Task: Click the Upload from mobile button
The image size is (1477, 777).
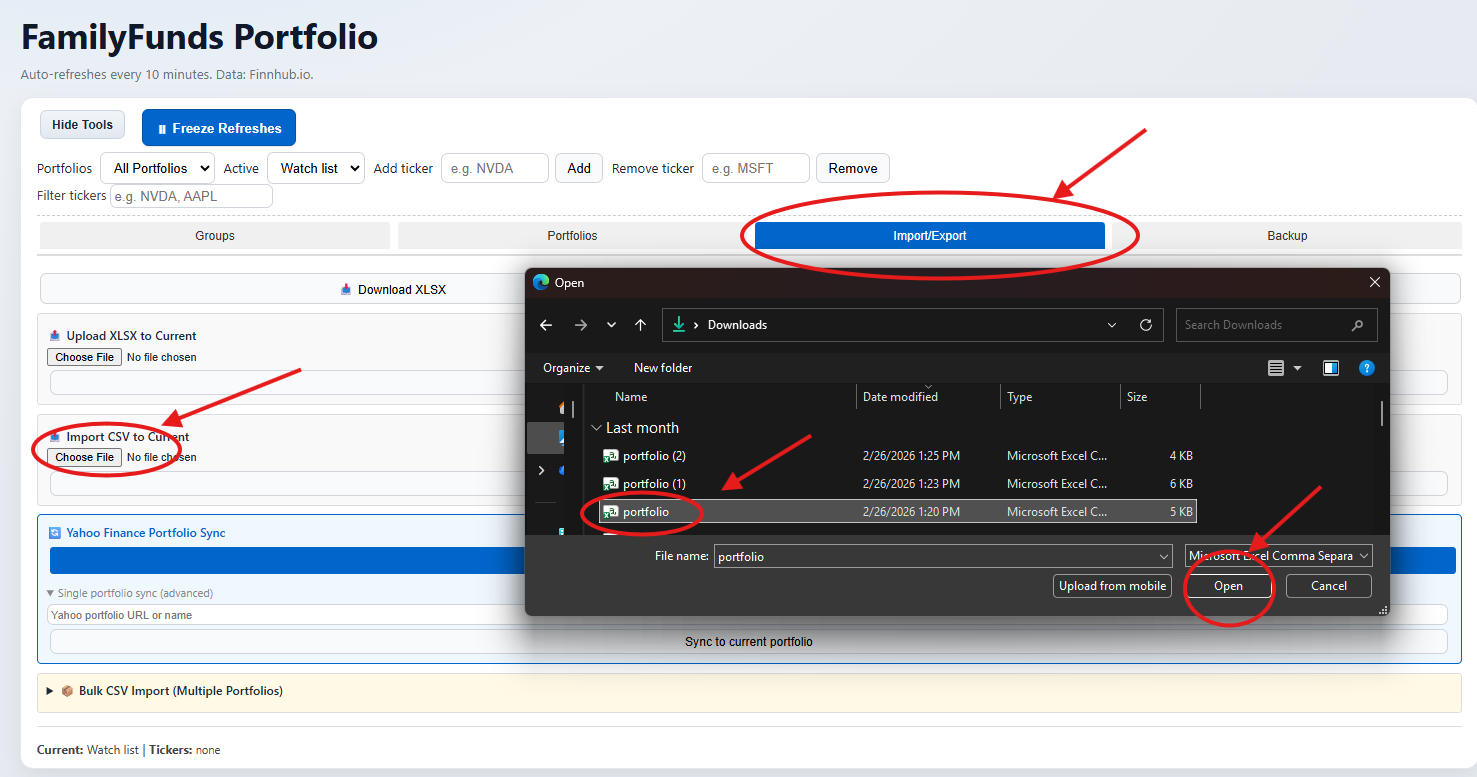Action: coord(1112,585)
